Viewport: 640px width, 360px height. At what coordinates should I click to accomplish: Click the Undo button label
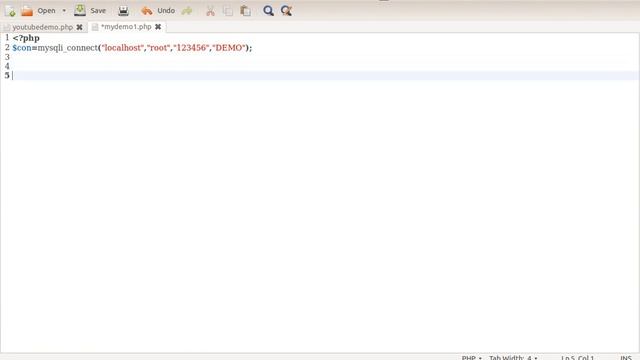tap(166, 11)
